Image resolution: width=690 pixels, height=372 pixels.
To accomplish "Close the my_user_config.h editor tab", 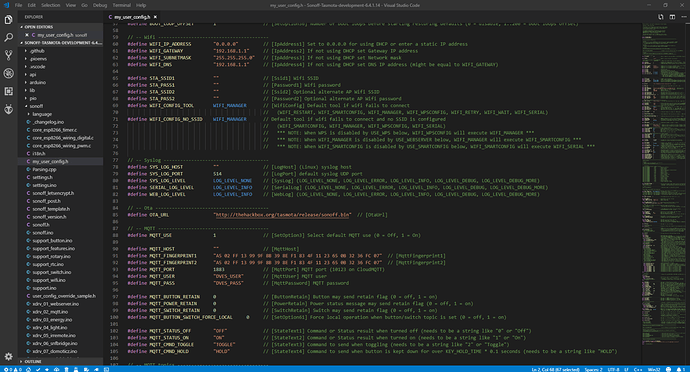I will (155, 17).
